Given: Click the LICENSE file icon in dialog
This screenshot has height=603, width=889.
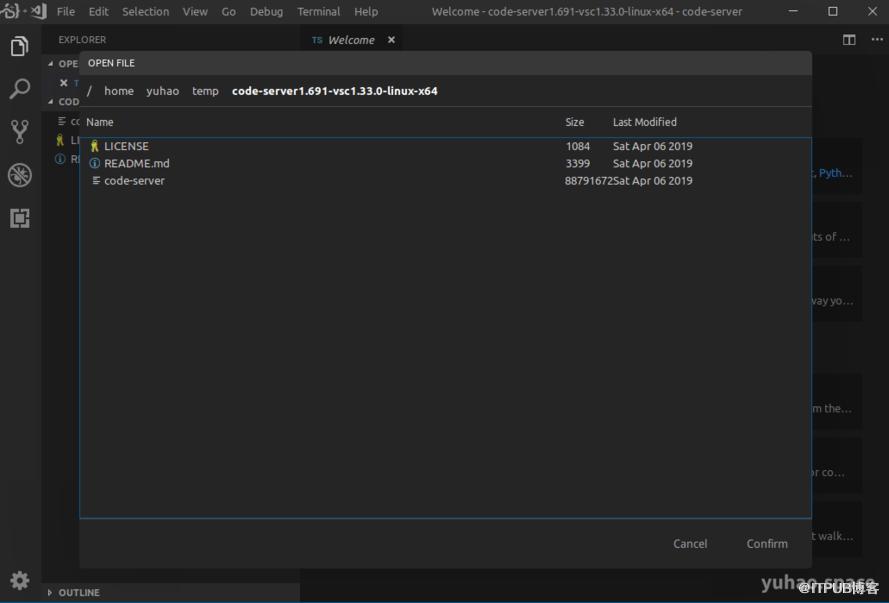Looking at the screenshot, I should pyautogui.click(x=95, y=146).
